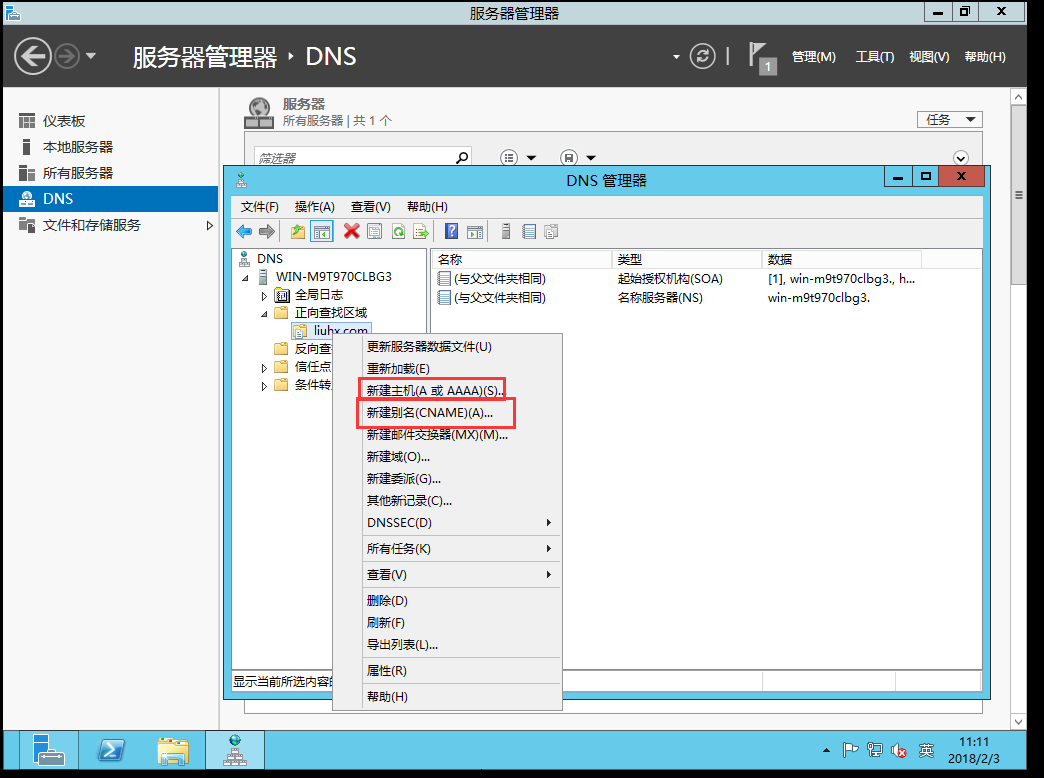Open the notifications flag in Server Manager
The width and height of the screenshot is (1044, 778).
761,58
